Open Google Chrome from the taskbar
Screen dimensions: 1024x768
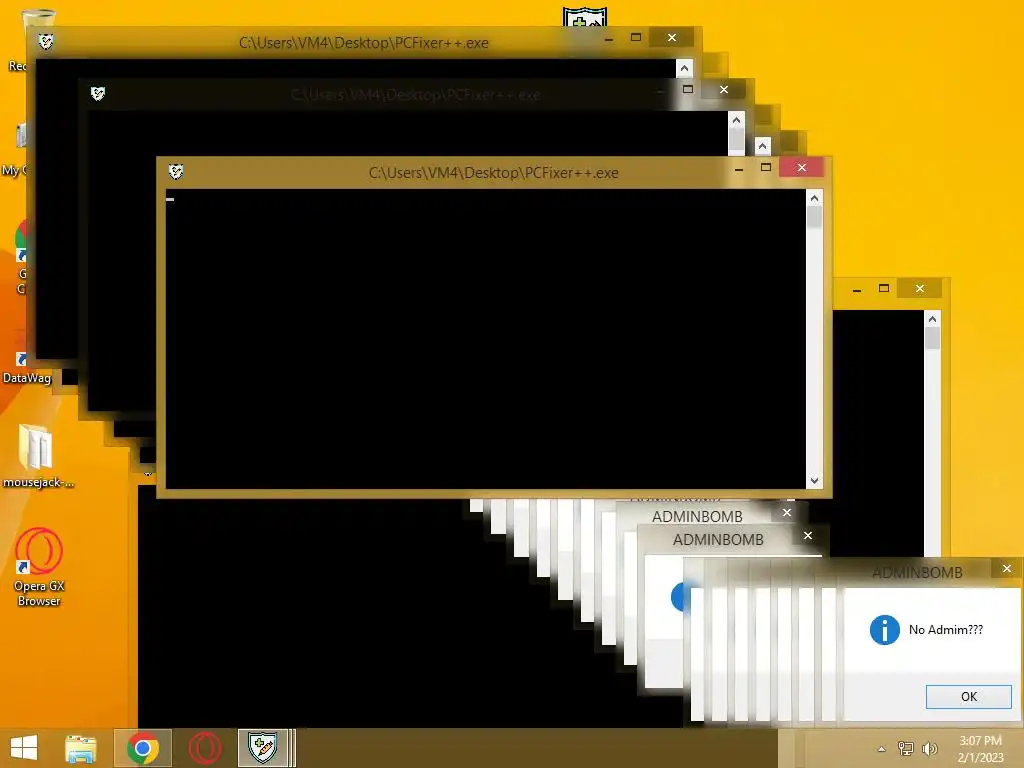click(x=143, y=748)
